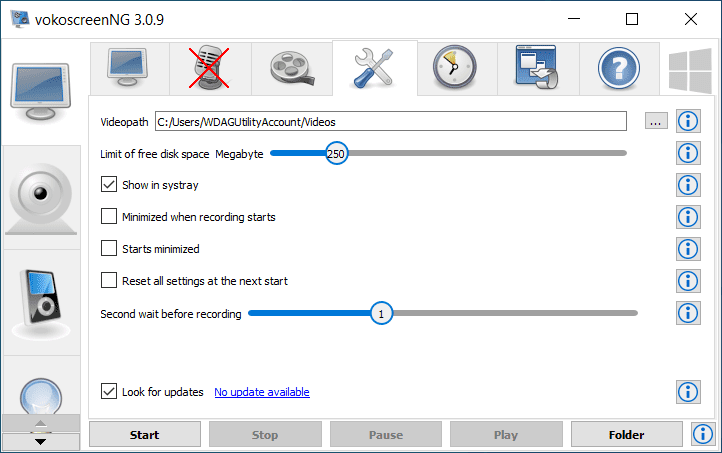Minimize the vokoscreenNG window
Image resolution: width=722 pixels, height=453 pixels.
click(574, 19)
